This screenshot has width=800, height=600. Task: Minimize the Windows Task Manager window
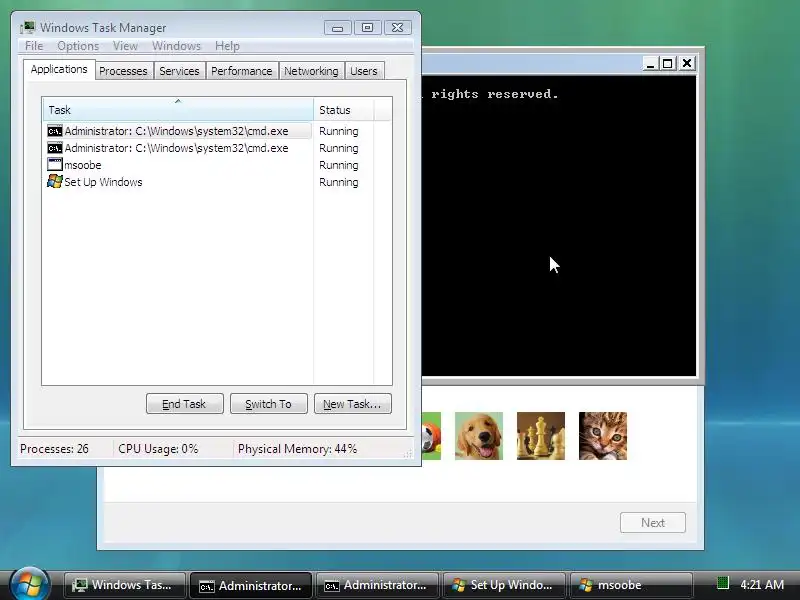[x=337, y=28]
